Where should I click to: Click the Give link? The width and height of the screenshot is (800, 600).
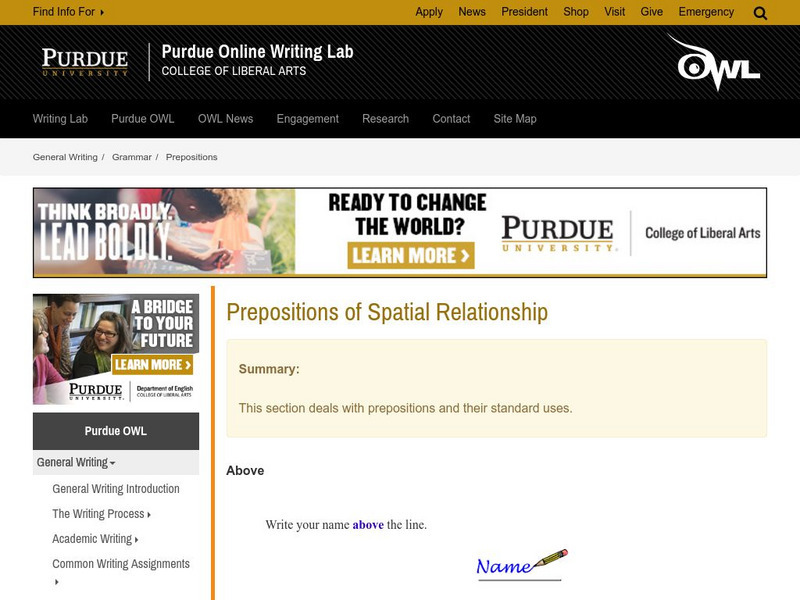point(652,12)
